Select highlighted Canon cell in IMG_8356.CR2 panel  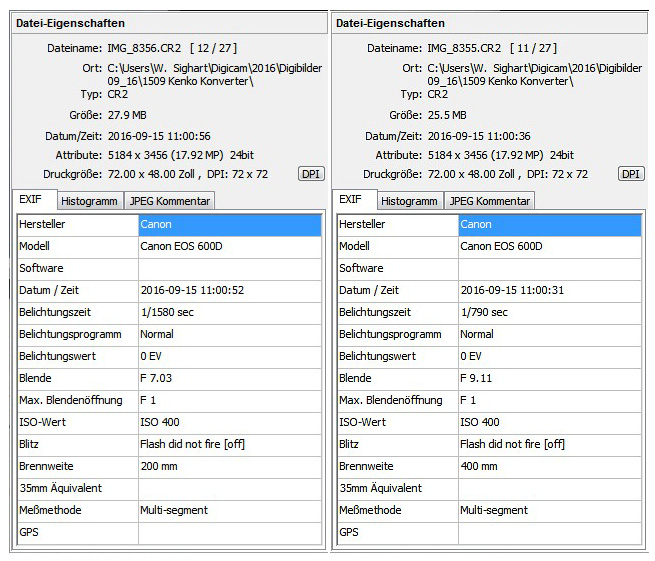coord(230,225)
